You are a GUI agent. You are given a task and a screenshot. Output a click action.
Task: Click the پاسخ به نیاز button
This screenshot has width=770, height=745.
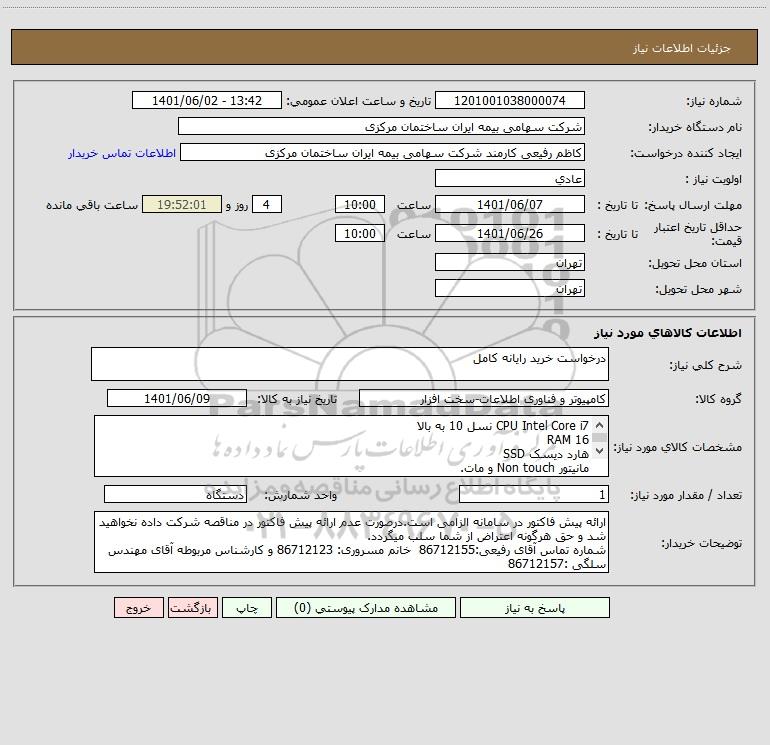pyautogui.click(x=534, y=608)
